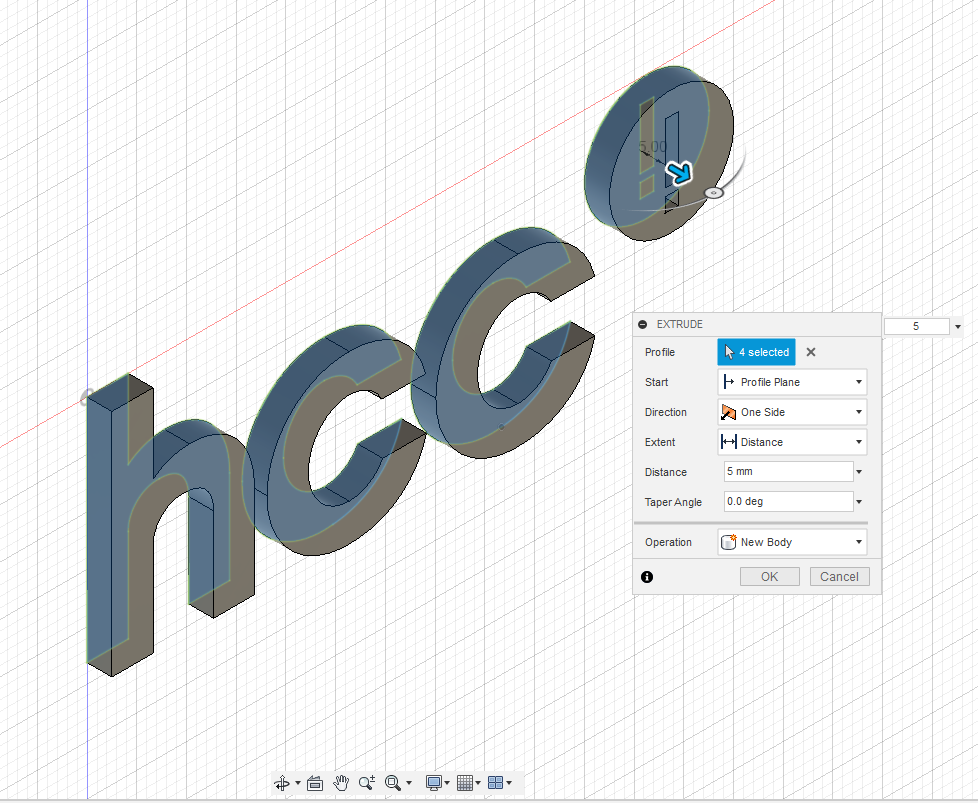Click the info icon in Extrude dialog
Viewport: 978px width, 803px height.
[647, 577]
